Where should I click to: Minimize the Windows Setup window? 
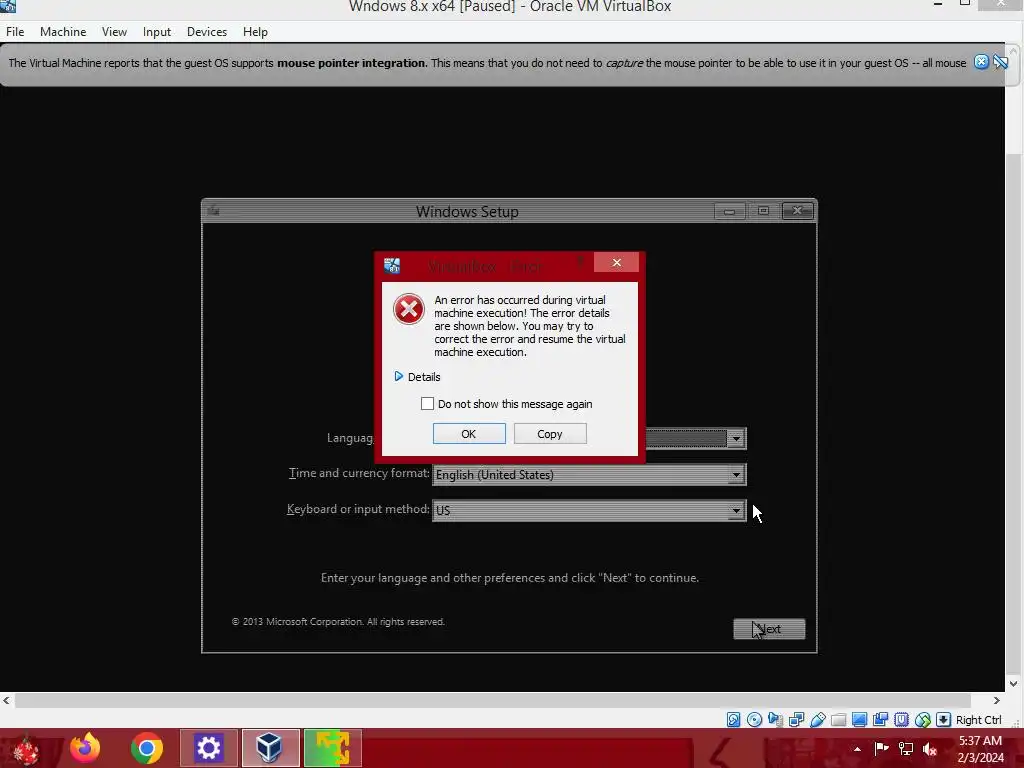tap(729, 210)
